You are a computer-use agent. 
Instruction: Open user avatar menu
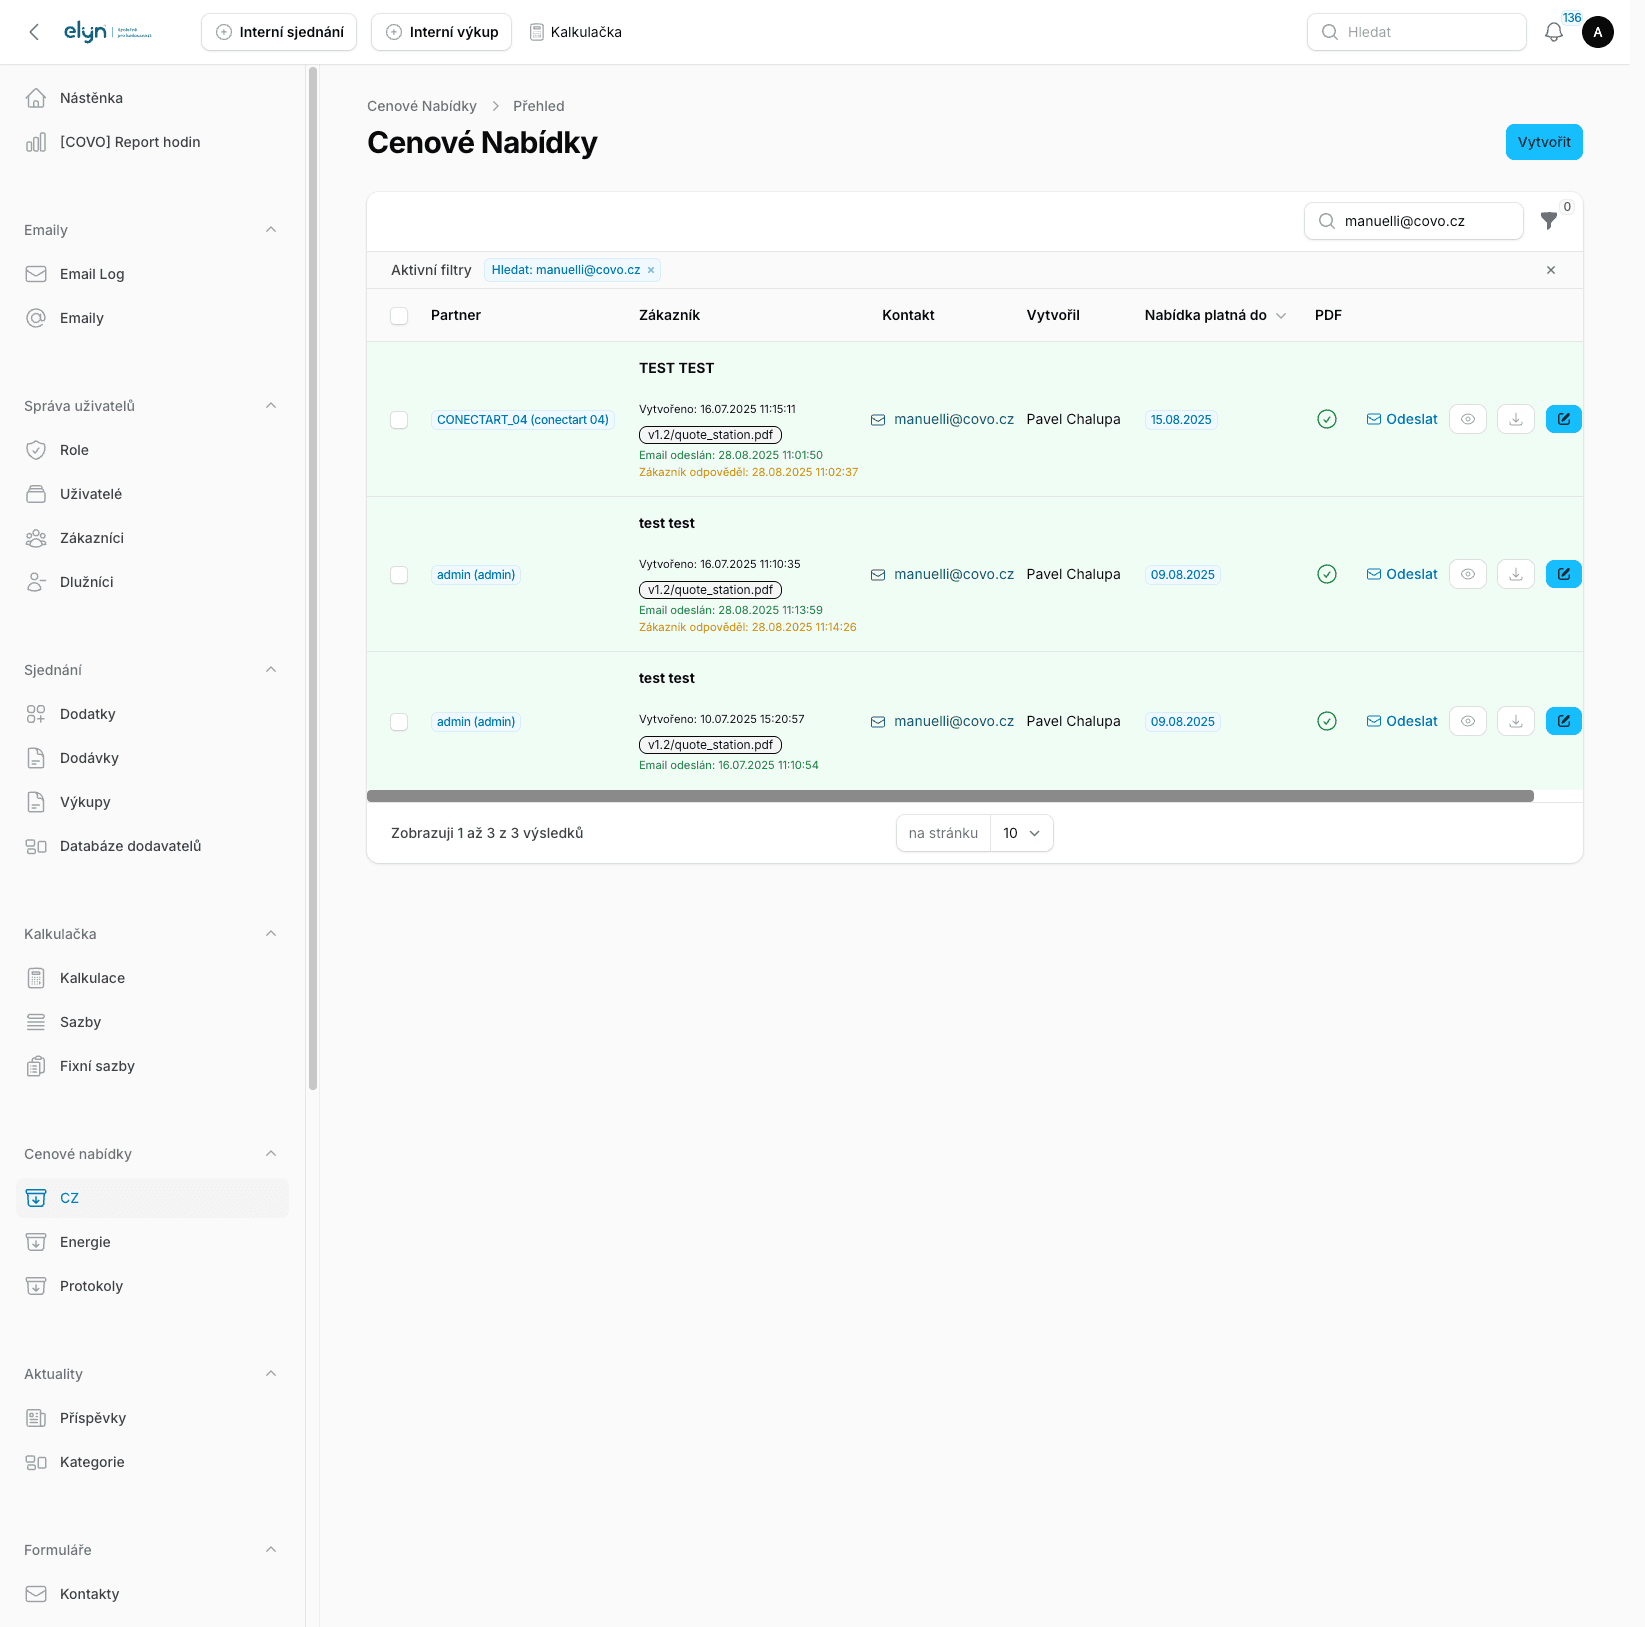click(x=1597, y=32)
